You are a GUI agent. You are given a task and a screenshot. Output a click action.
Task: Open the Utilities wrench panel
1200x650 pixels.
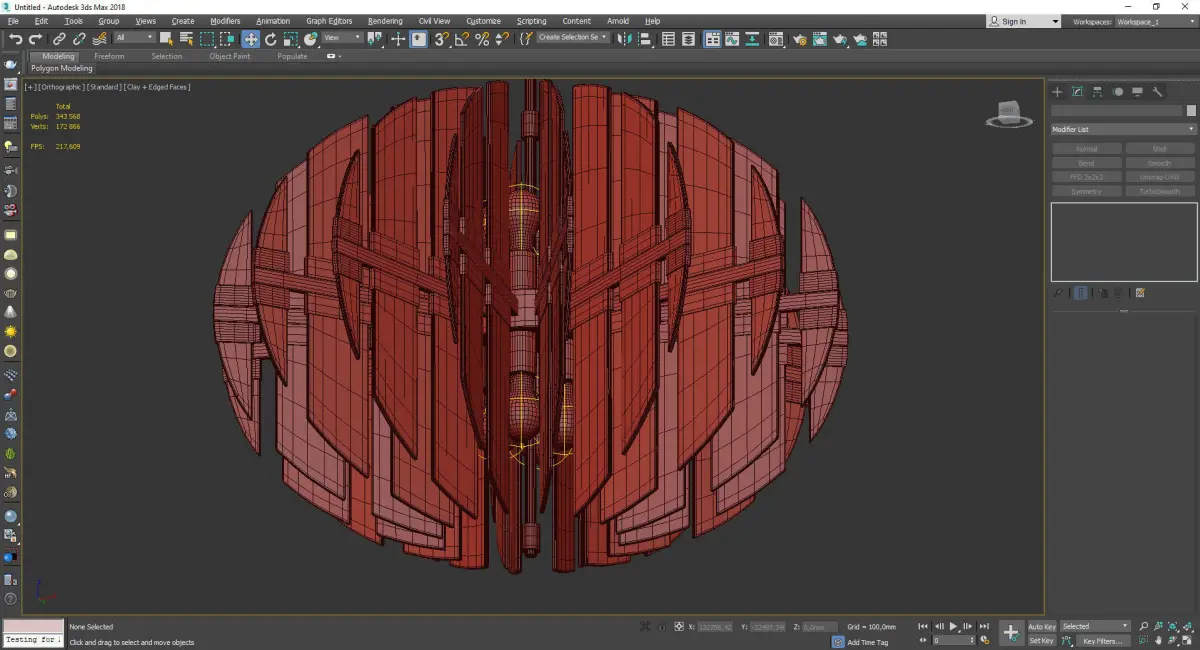1158,92
